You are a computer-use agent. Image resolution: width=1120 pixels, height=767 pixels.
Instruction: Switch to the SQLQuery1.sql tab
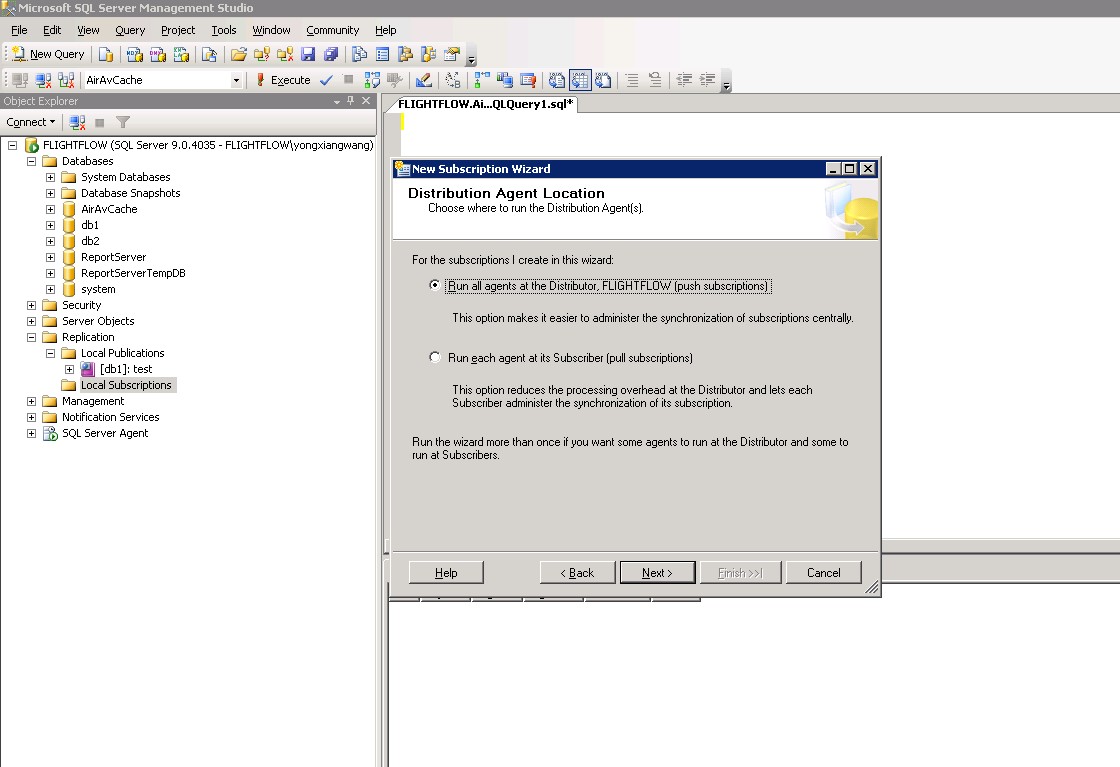pos(485,103)
